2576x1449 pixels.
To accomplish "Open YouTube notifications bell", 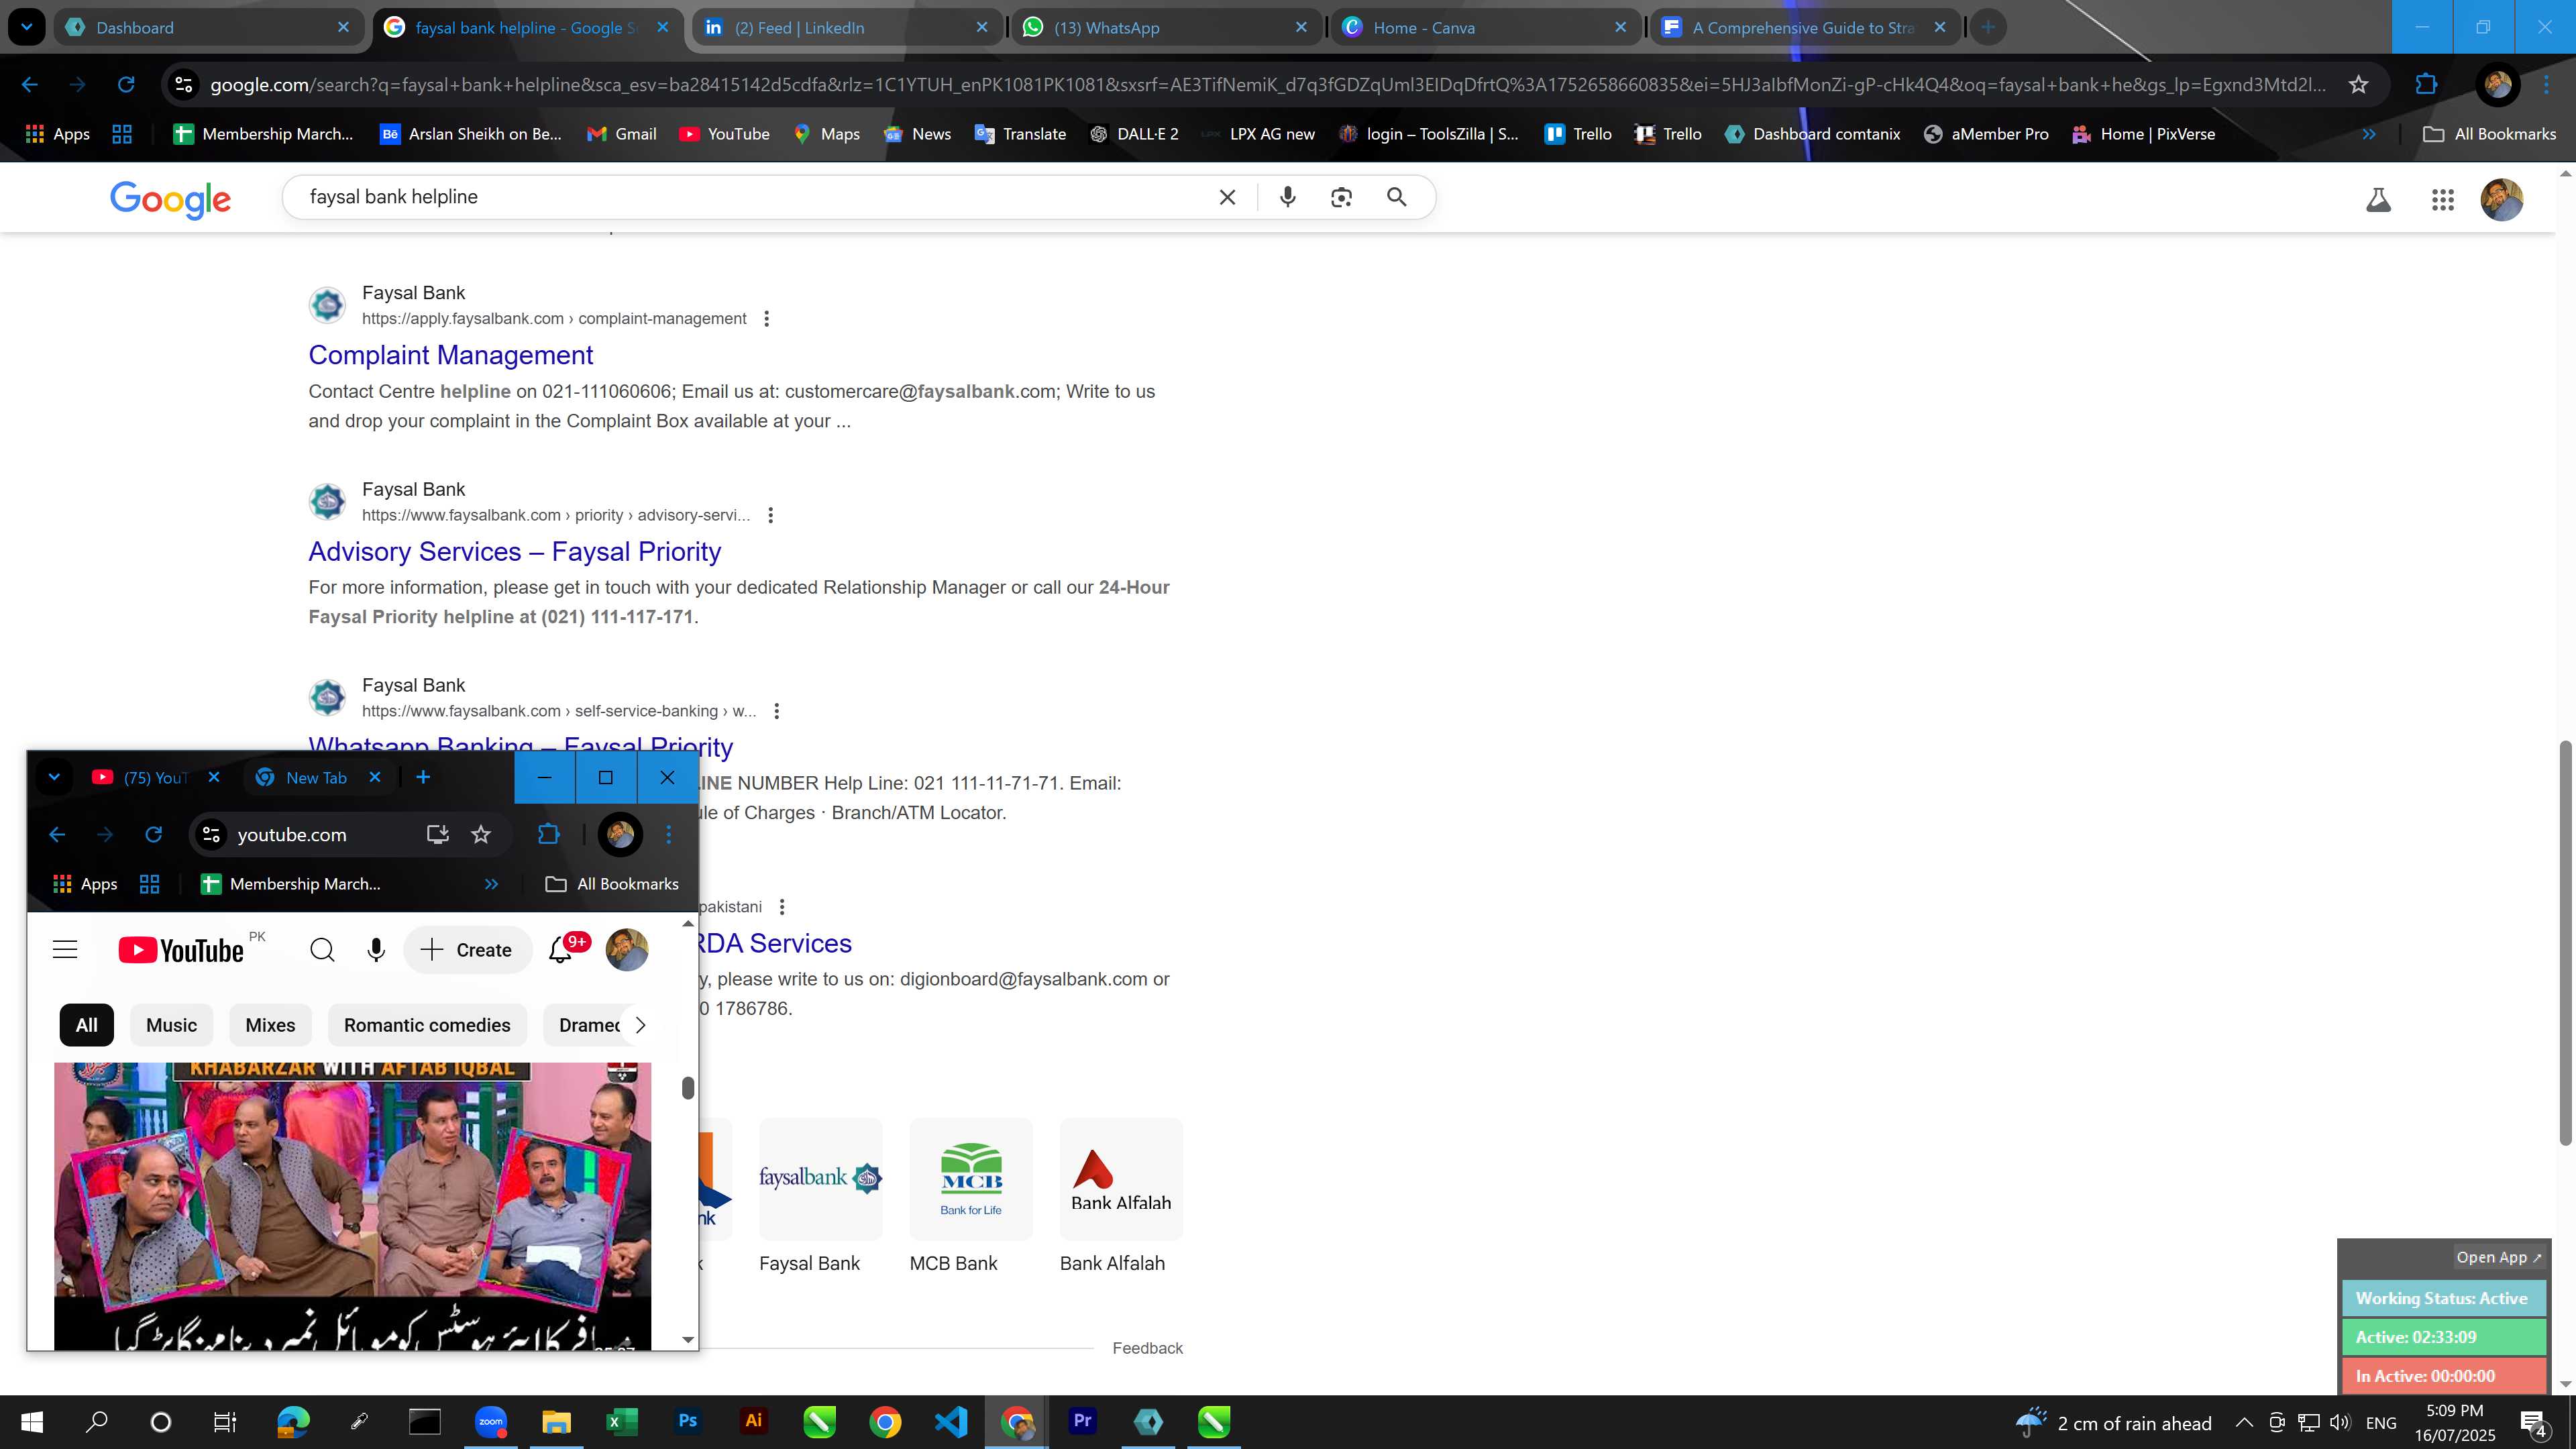I will tap(561, 950).
